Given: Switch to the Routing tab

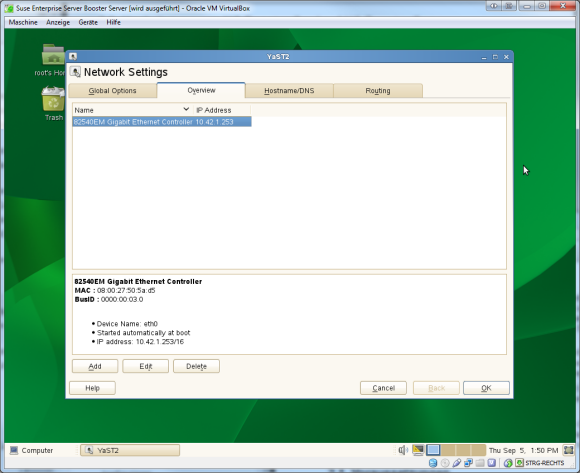Looking at the screenshot, I should [378, 91].
